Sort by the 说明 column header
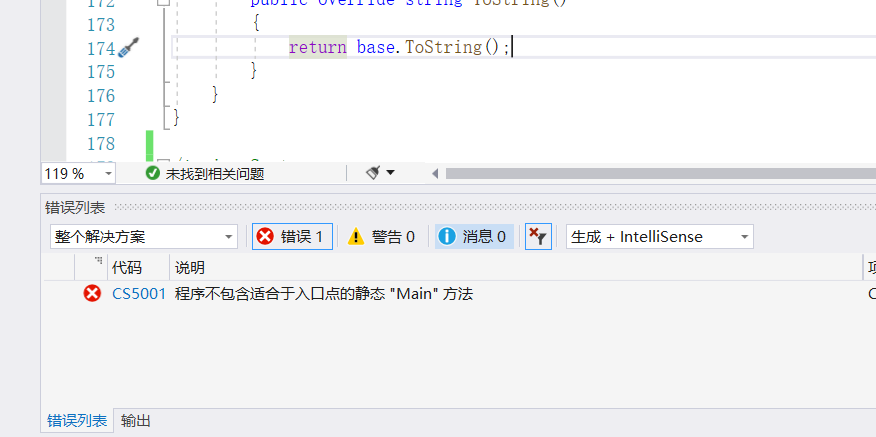 pyautogui.click(x=516, y=268)
